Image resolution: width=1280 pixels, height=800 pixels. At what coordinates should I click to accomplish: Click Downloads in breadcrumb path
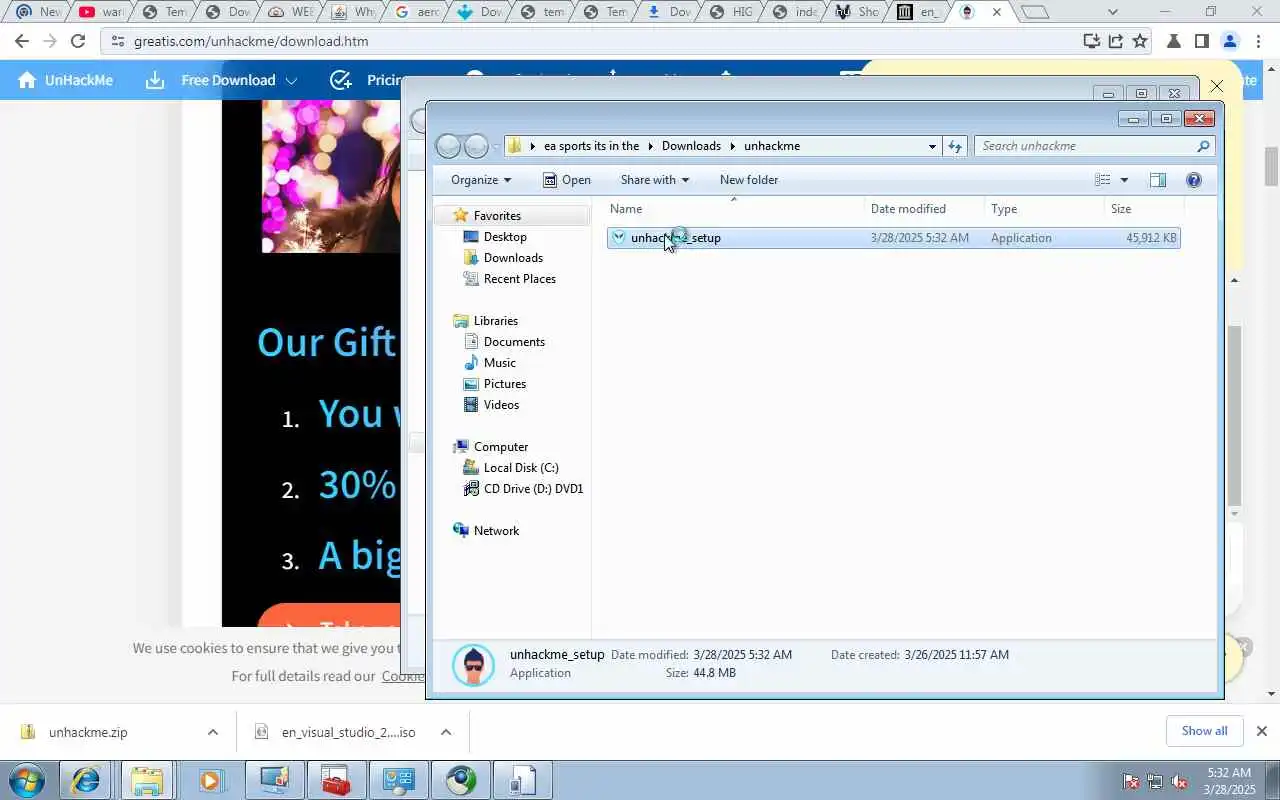(691, 146)
